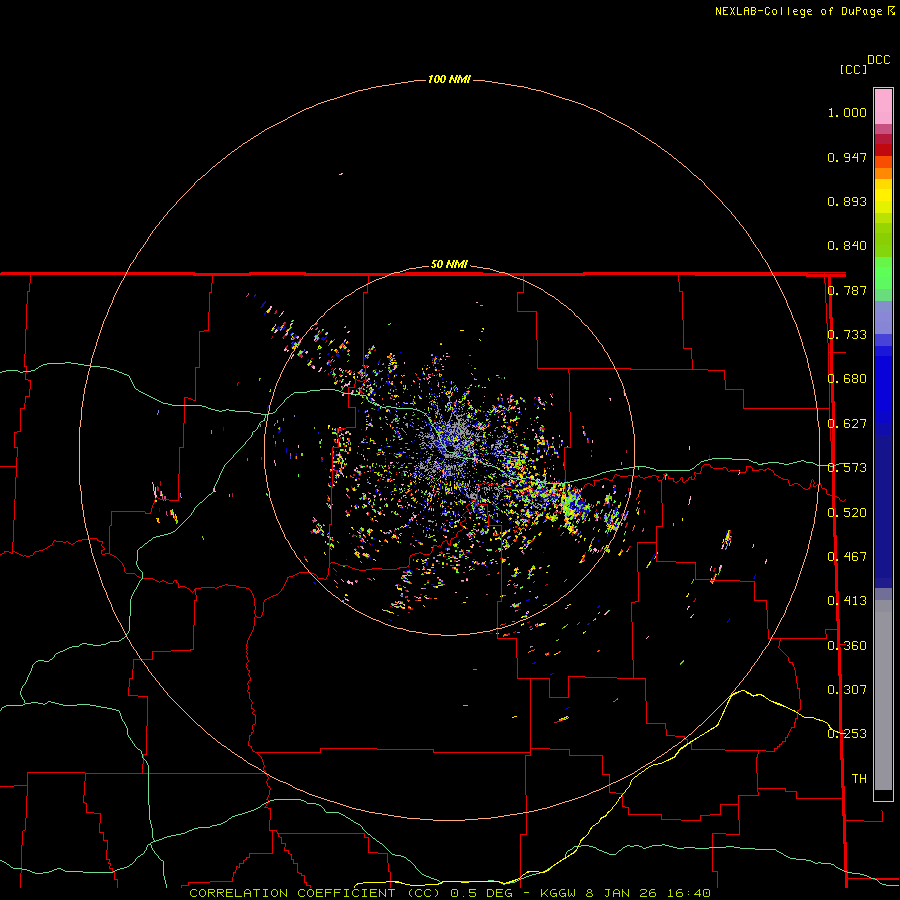The width and height of the screenshot is (900, 900).
Task: Click the bright green segment of the color bar
Action: 883,273
